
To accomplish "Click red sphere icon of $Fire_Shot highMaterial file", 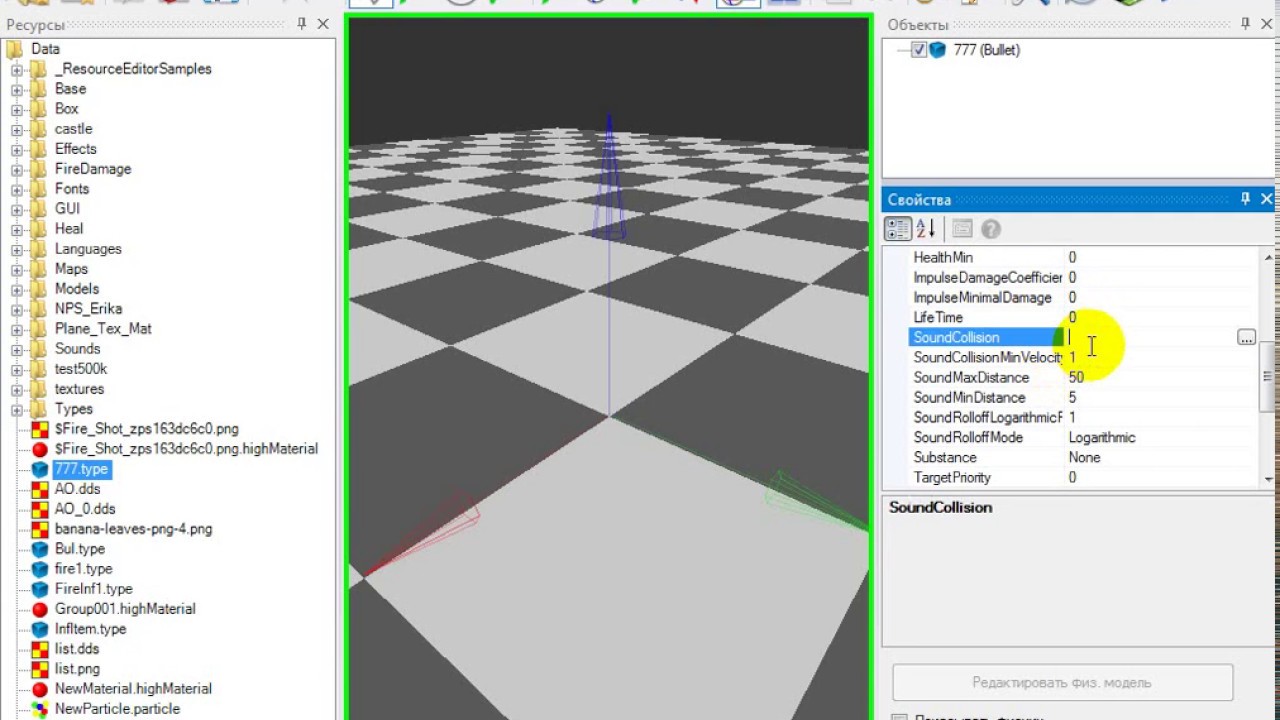I will [x=40, y=449].
